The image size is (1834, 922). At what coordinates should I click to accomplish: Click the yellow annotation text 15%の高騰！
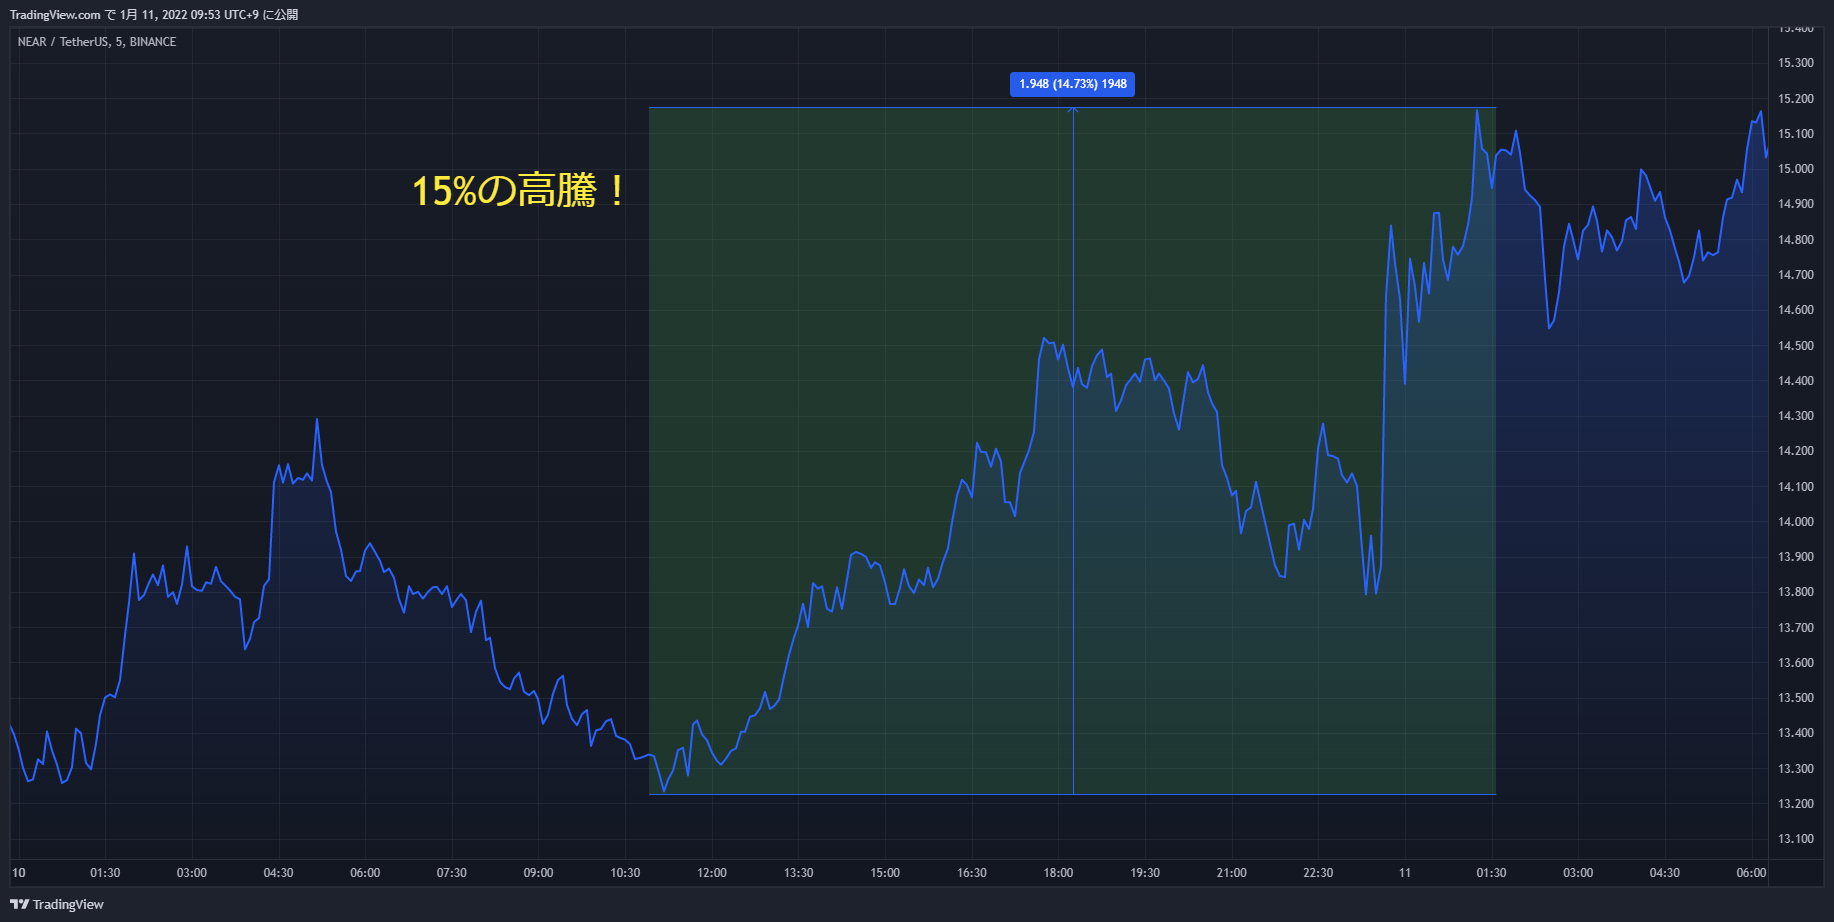520,190
